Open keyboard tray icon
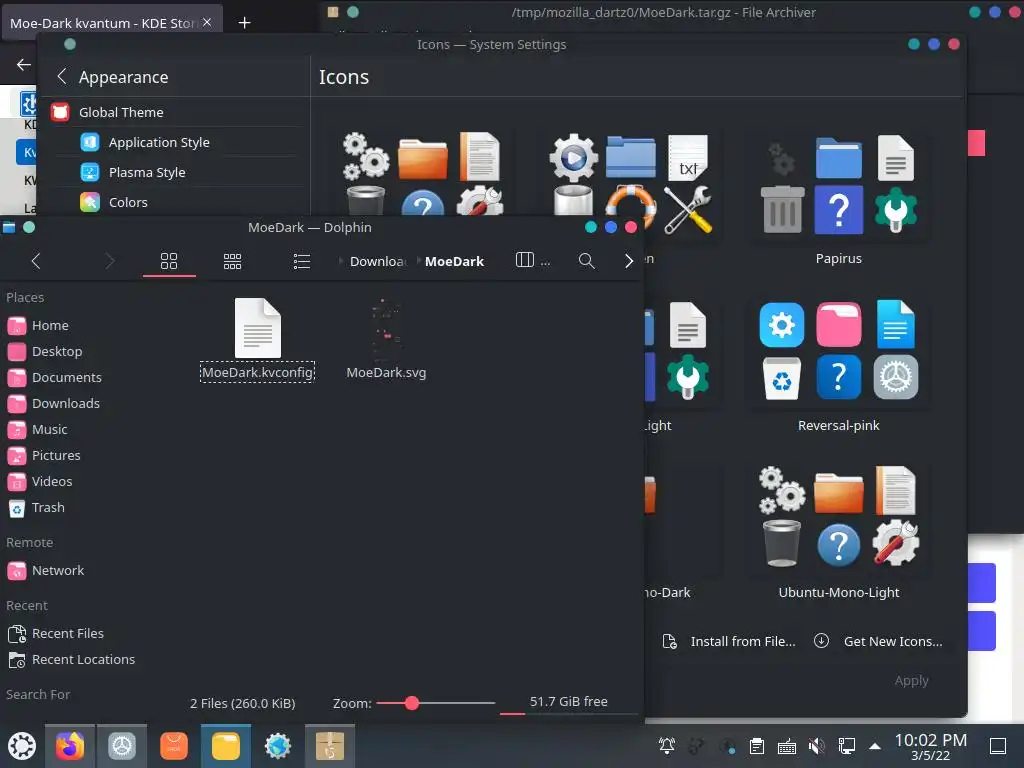Screen dimensions: 1024x768 click(x=787, y=746)
